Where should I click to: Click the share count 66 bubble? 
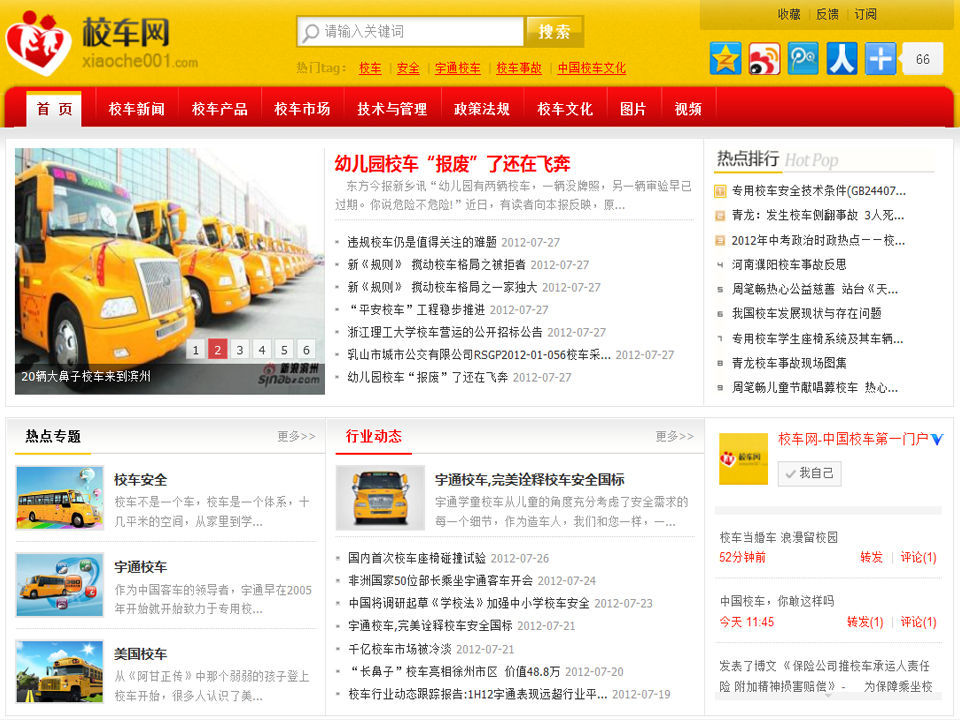click(922, 59)
